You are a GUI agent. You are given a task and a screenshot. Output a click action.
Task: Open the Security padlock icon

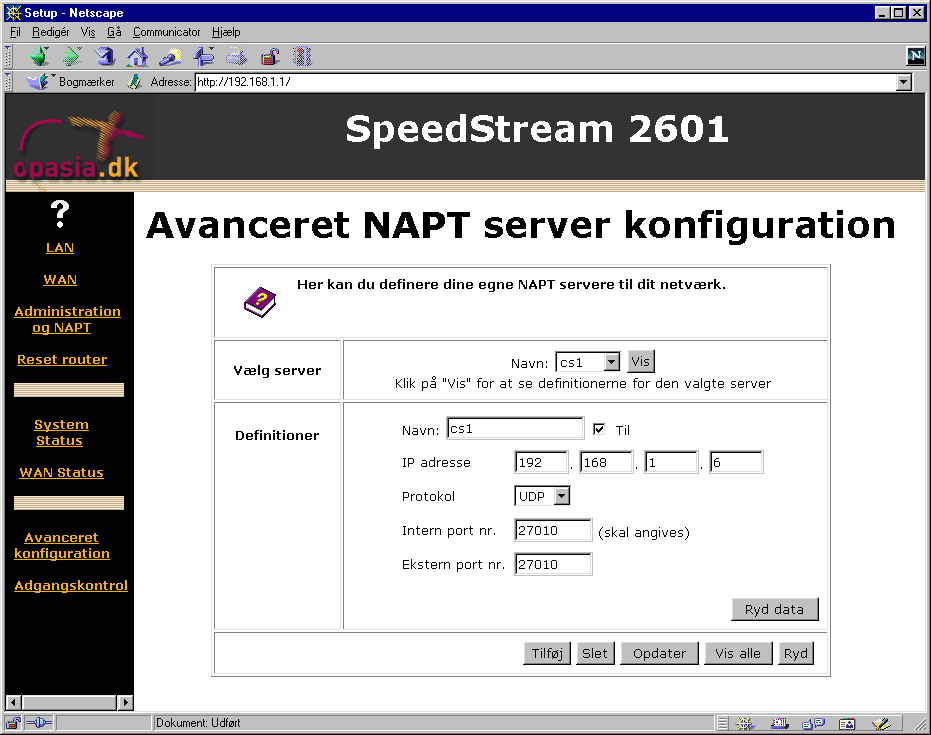269,56
